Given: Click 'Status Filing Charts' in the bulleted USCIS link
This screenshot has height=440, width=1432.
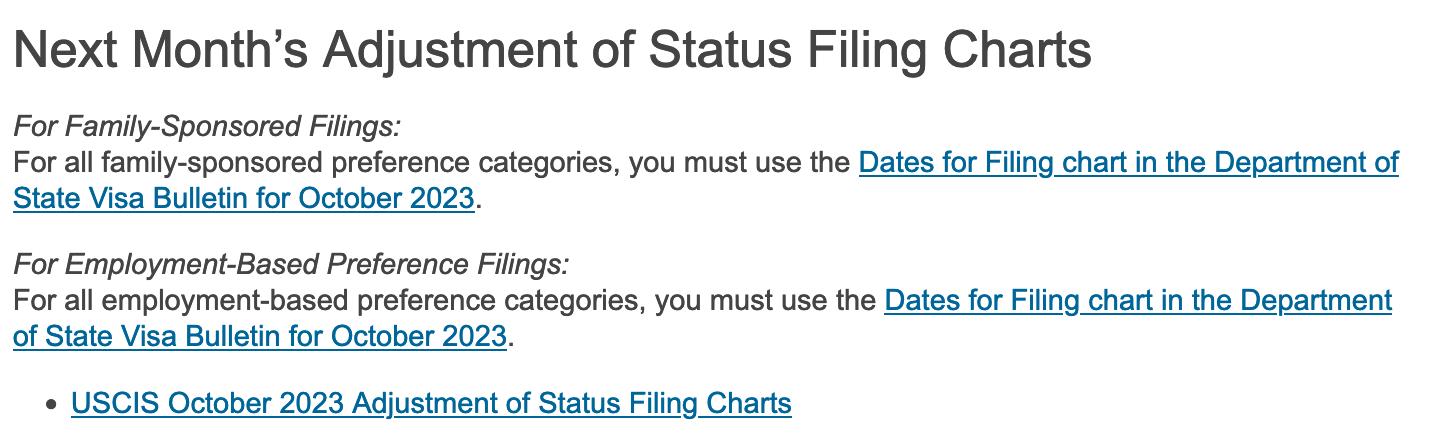Looking at the screenshot, I should tap(665, 403).
